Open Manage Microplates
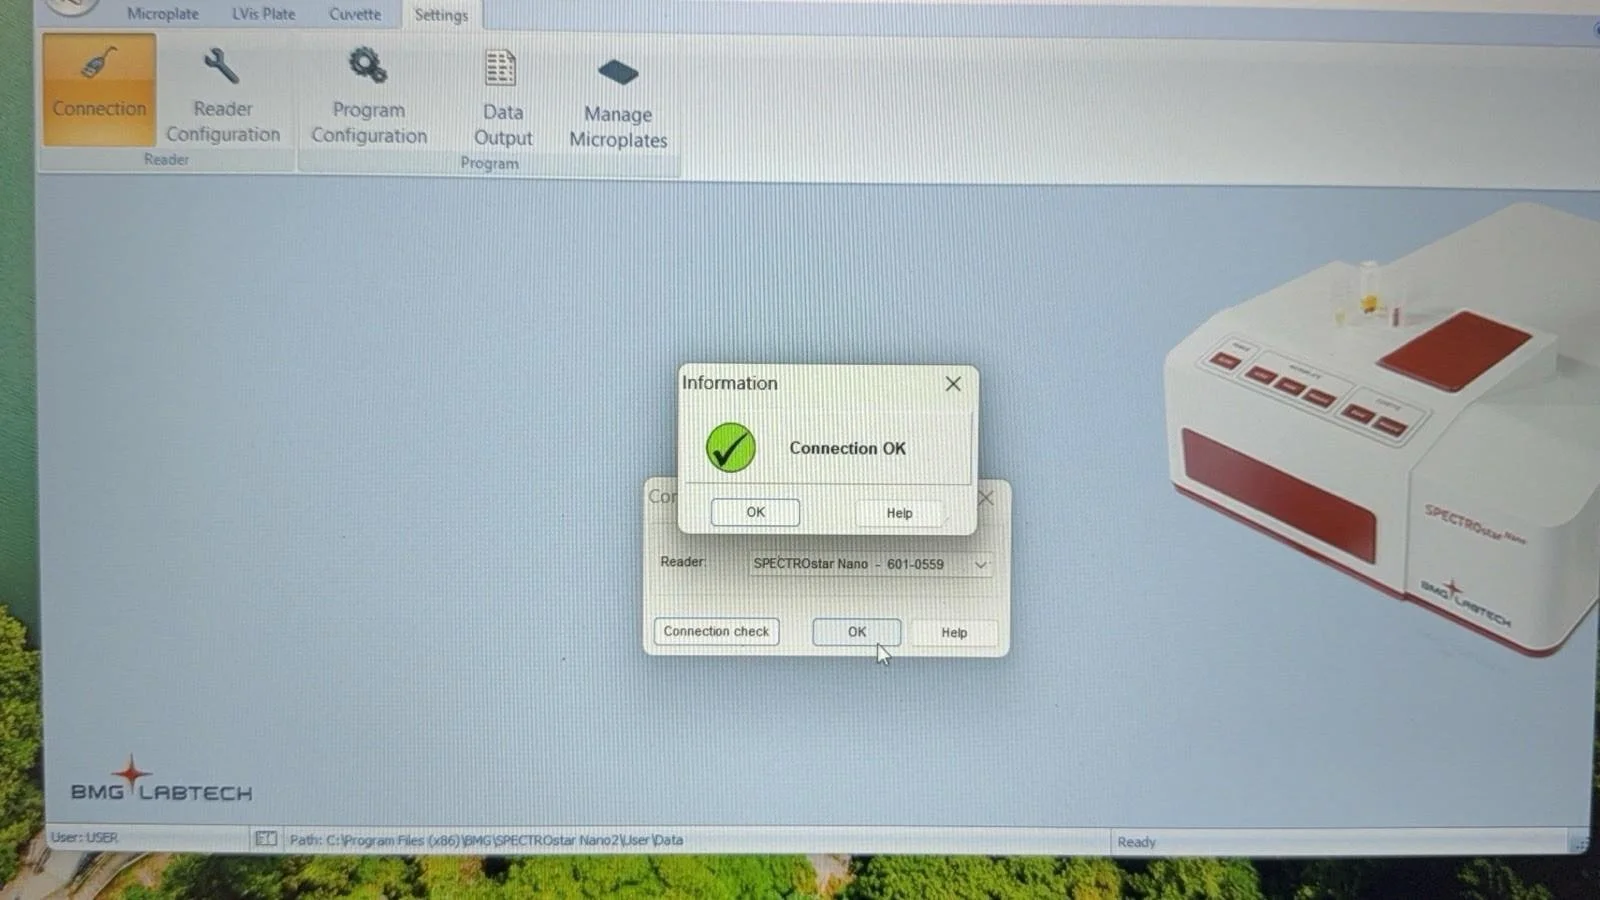Viewport: 1600px width, 900px height. pos(617,105)
